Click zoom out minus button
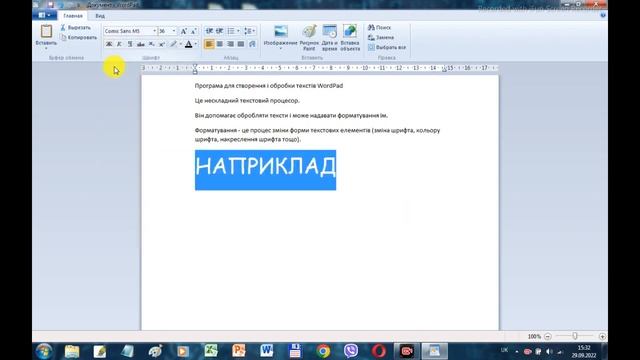The image size is (640, 360). point(548,336)
